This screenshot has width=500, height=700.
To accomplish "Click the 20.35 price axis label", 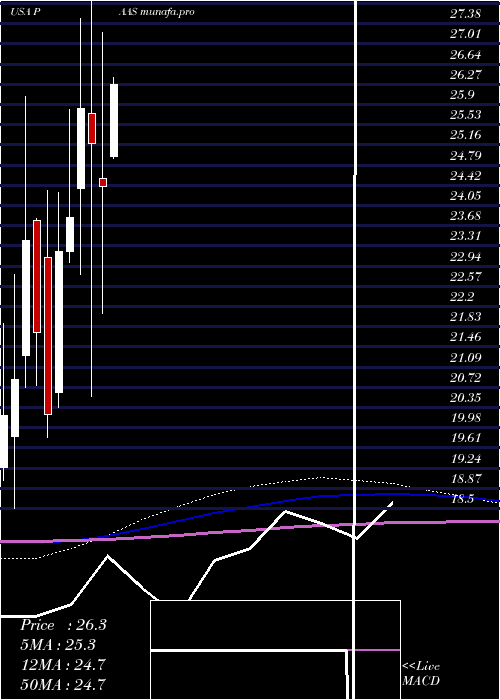I will coord(465,397).
